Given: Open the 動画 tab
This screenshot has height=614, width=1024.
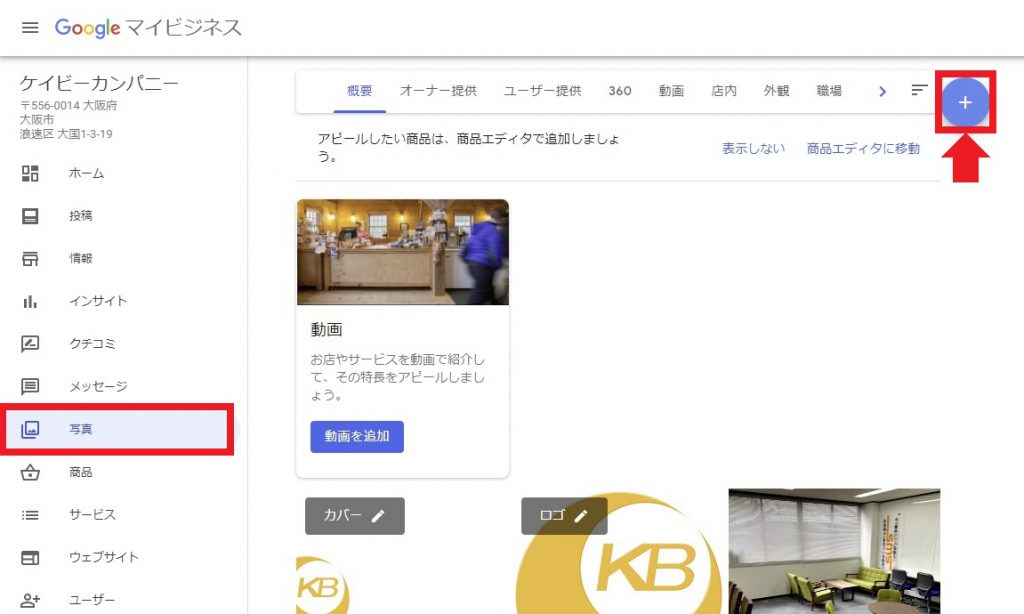Looking at the screenshot, I should point(671,91).
